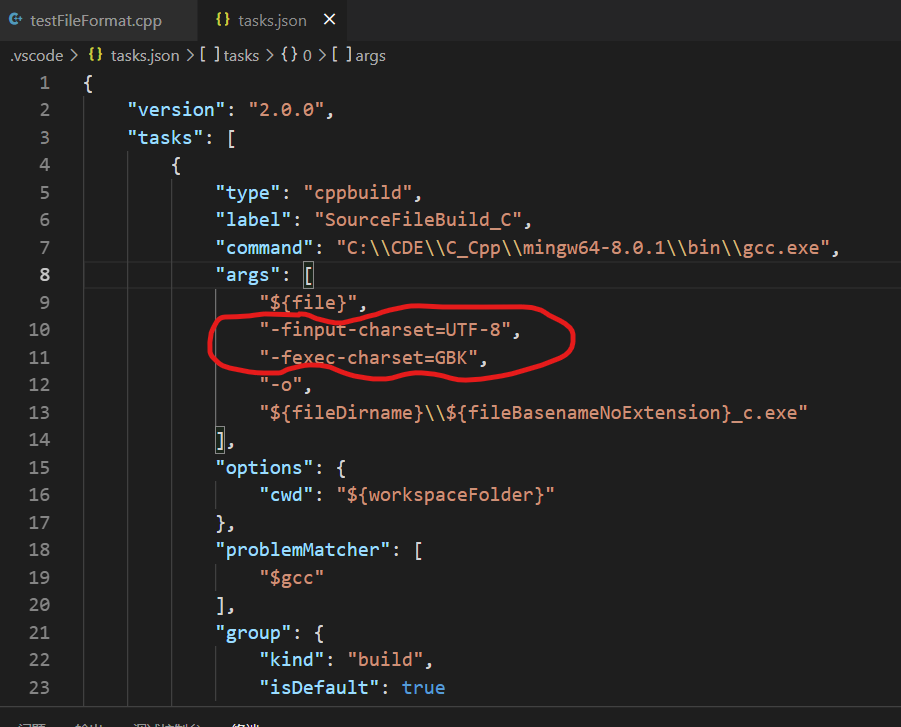Click the ${fileDirname} output path string

pyautogui.click(x=533, y=413)
